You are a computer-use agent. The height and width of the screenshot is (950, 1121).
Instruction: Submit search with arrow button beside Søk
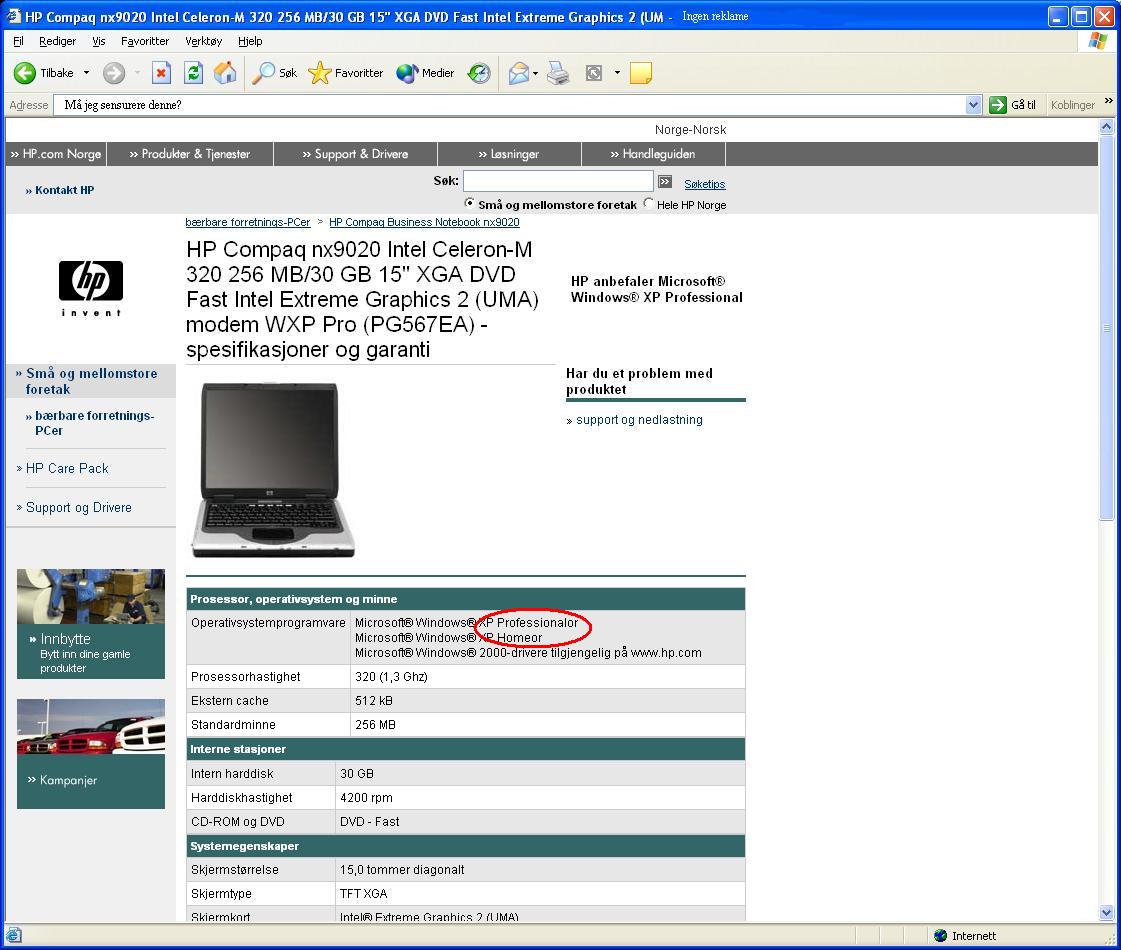tap(665, 182)
